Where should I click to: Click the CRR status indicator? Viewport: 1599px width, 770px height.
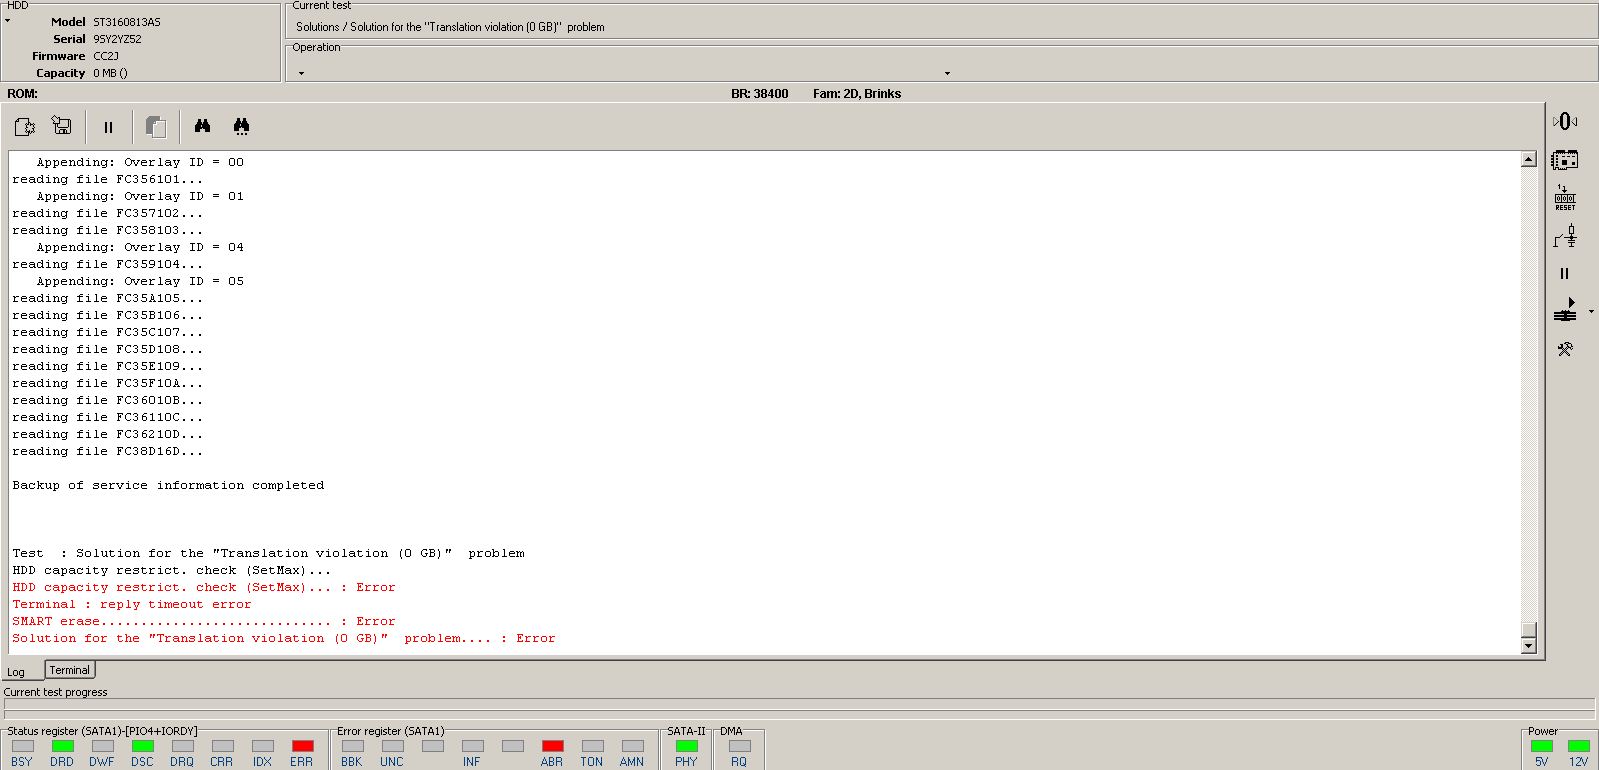pos(222,746)
